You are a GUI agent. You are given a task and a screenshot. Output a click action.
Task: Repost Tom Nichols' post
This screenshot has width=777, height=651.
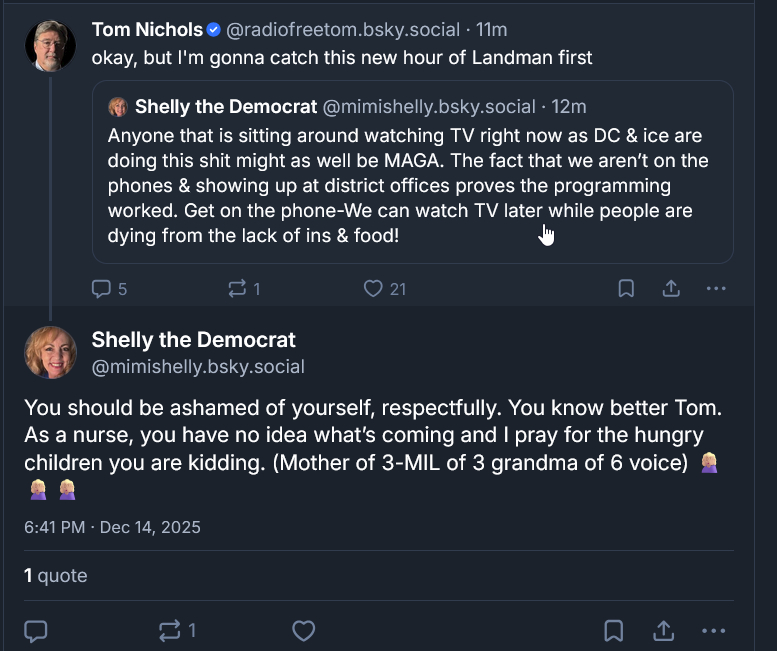click(x=236, y=289)
